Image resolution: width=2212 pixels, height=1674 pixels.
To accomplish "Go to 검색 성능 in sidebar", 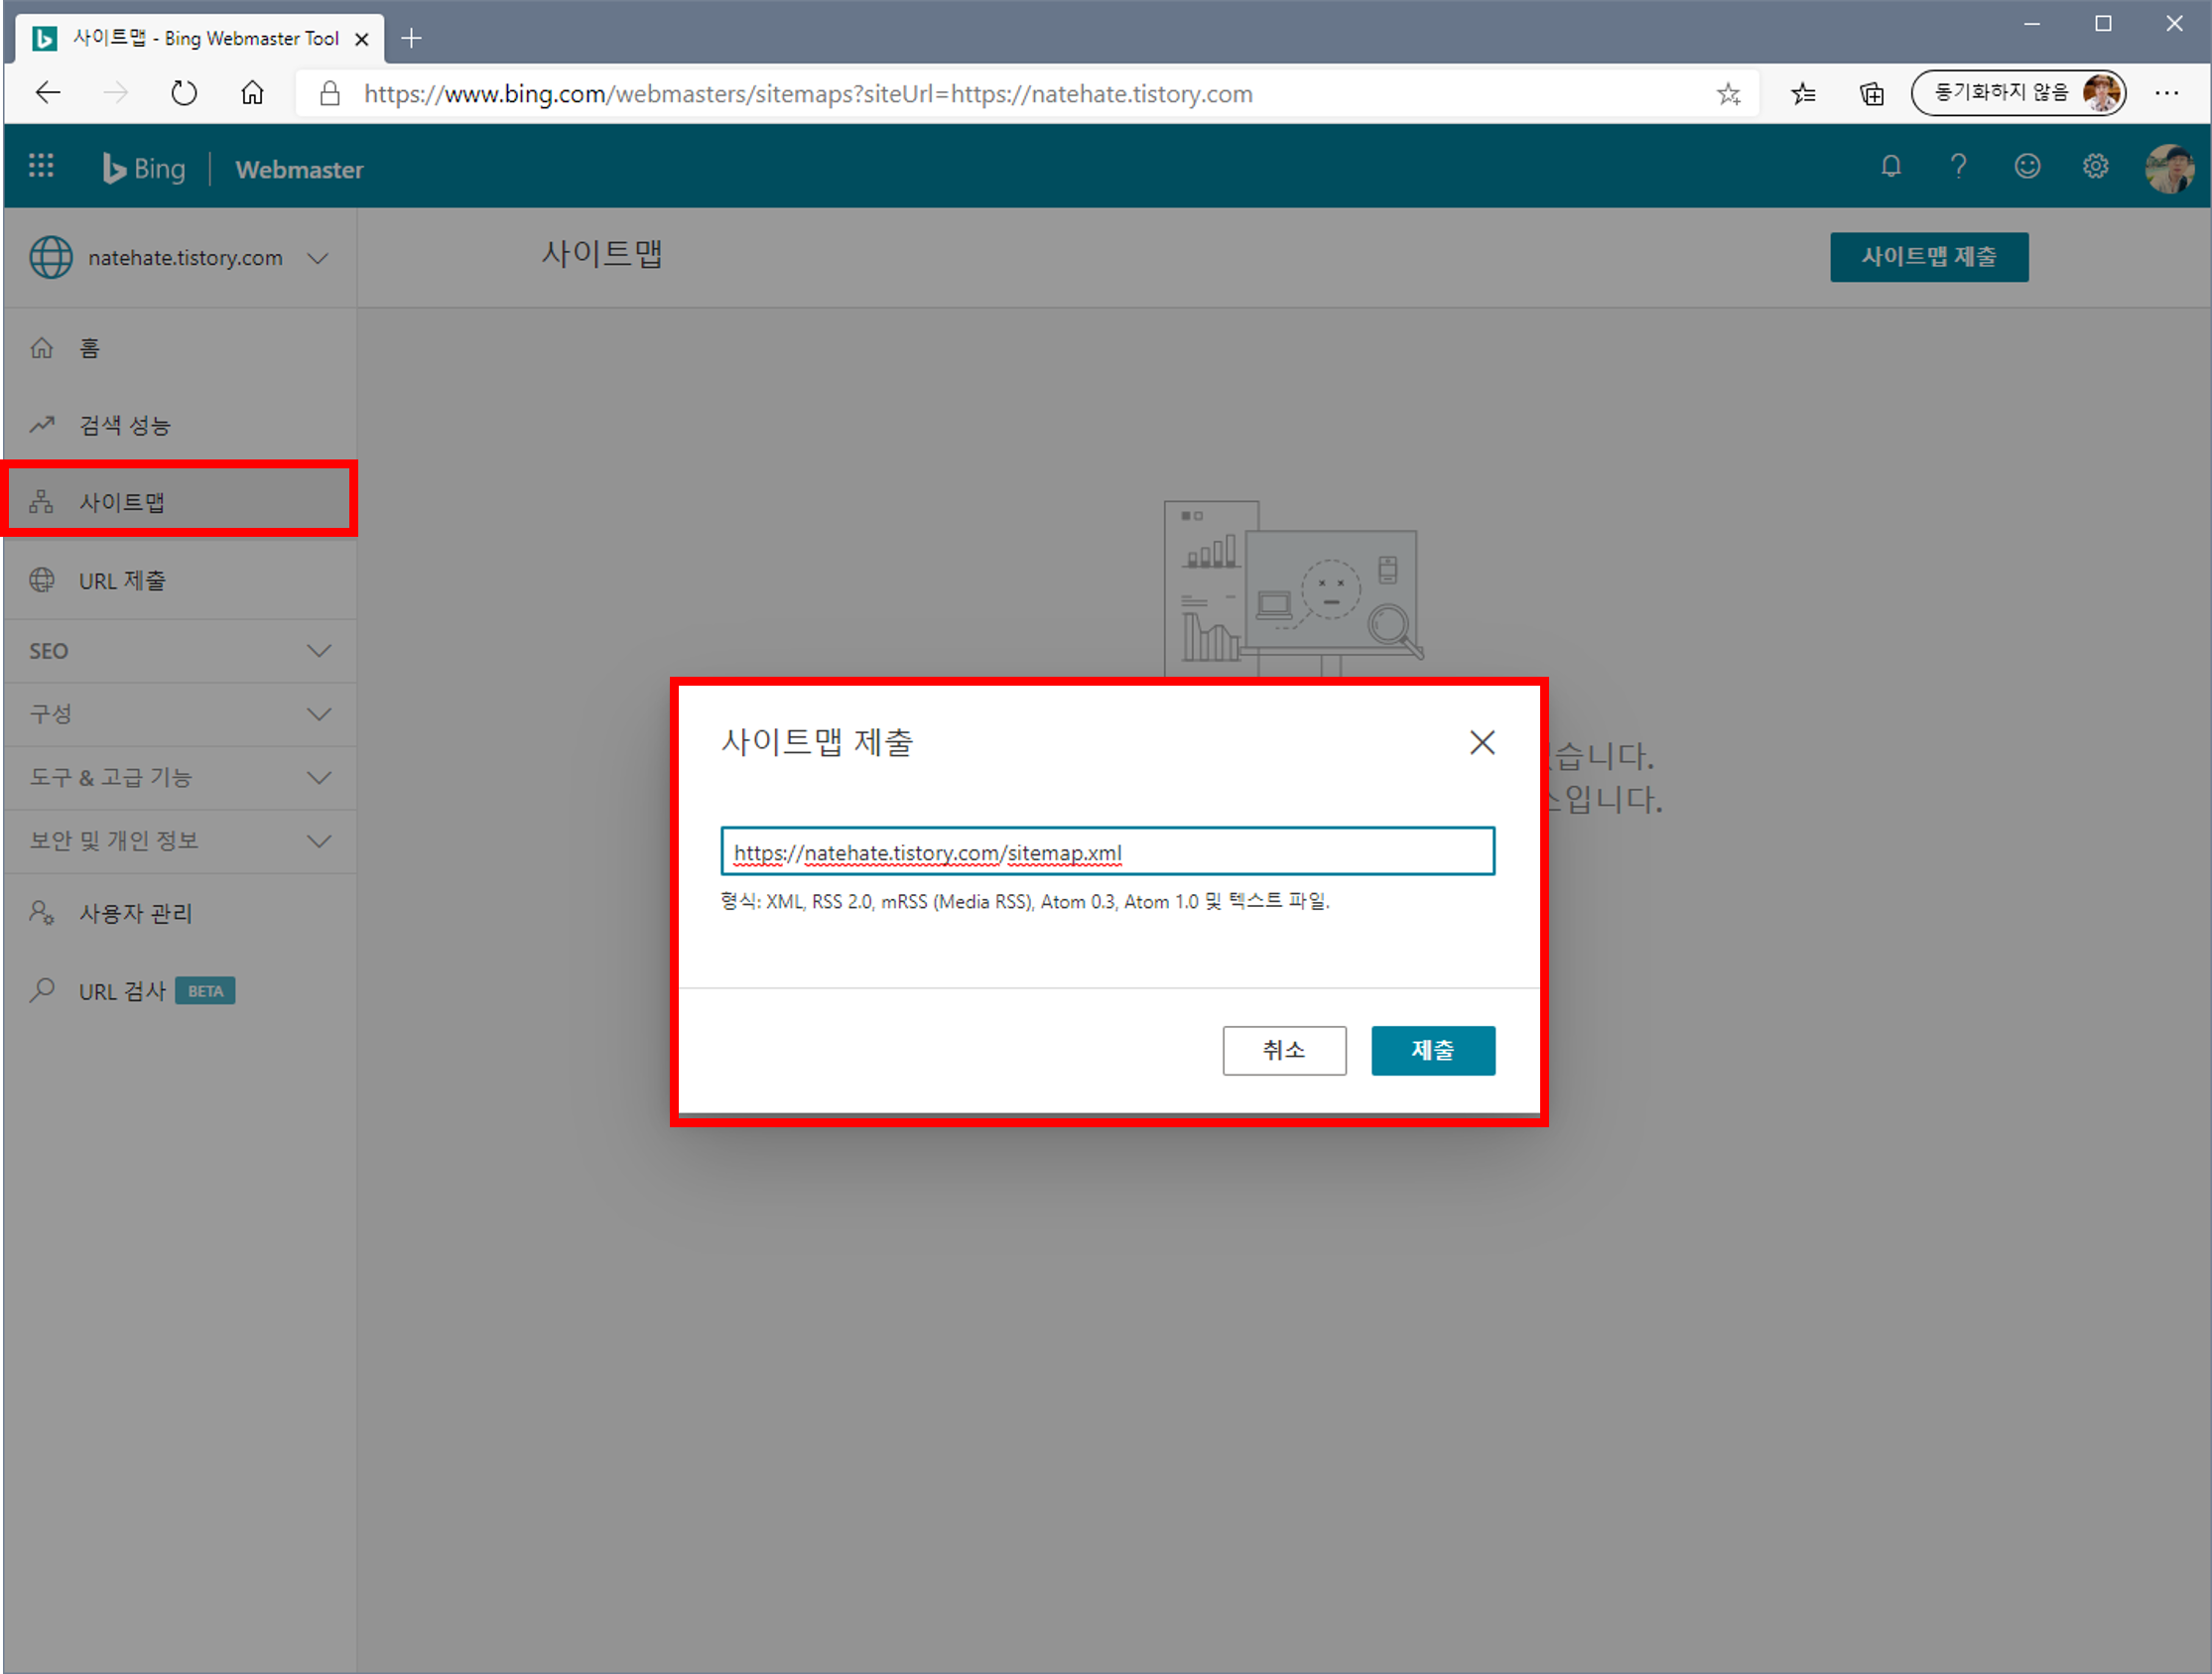I will (124, 426).
